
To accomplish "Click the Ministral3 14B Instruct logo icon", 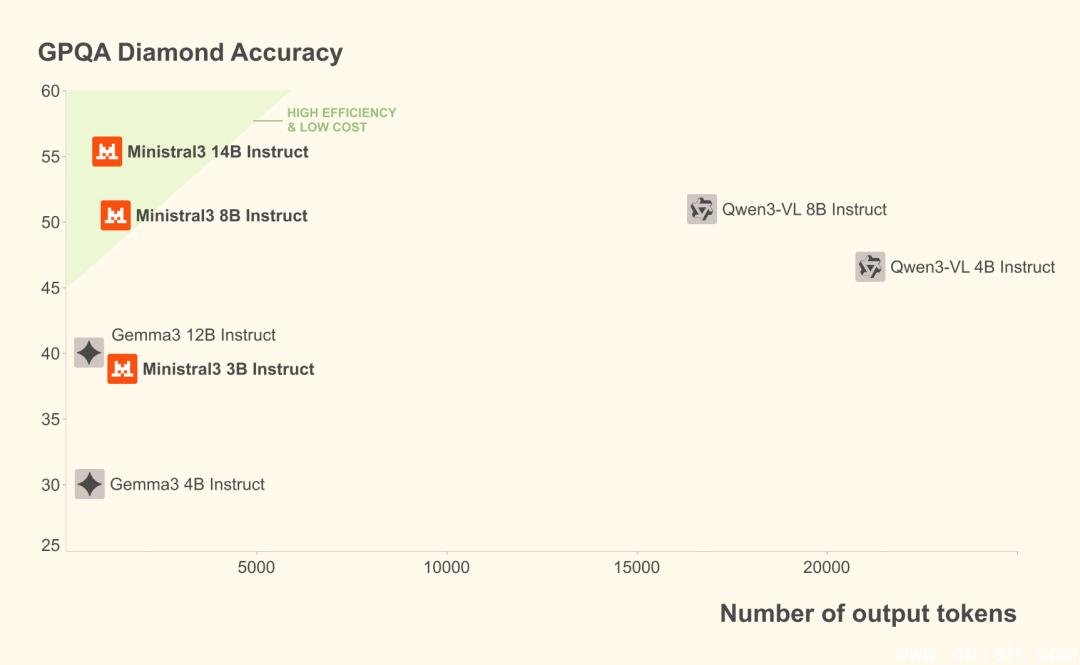I will (x=107, y=152).
